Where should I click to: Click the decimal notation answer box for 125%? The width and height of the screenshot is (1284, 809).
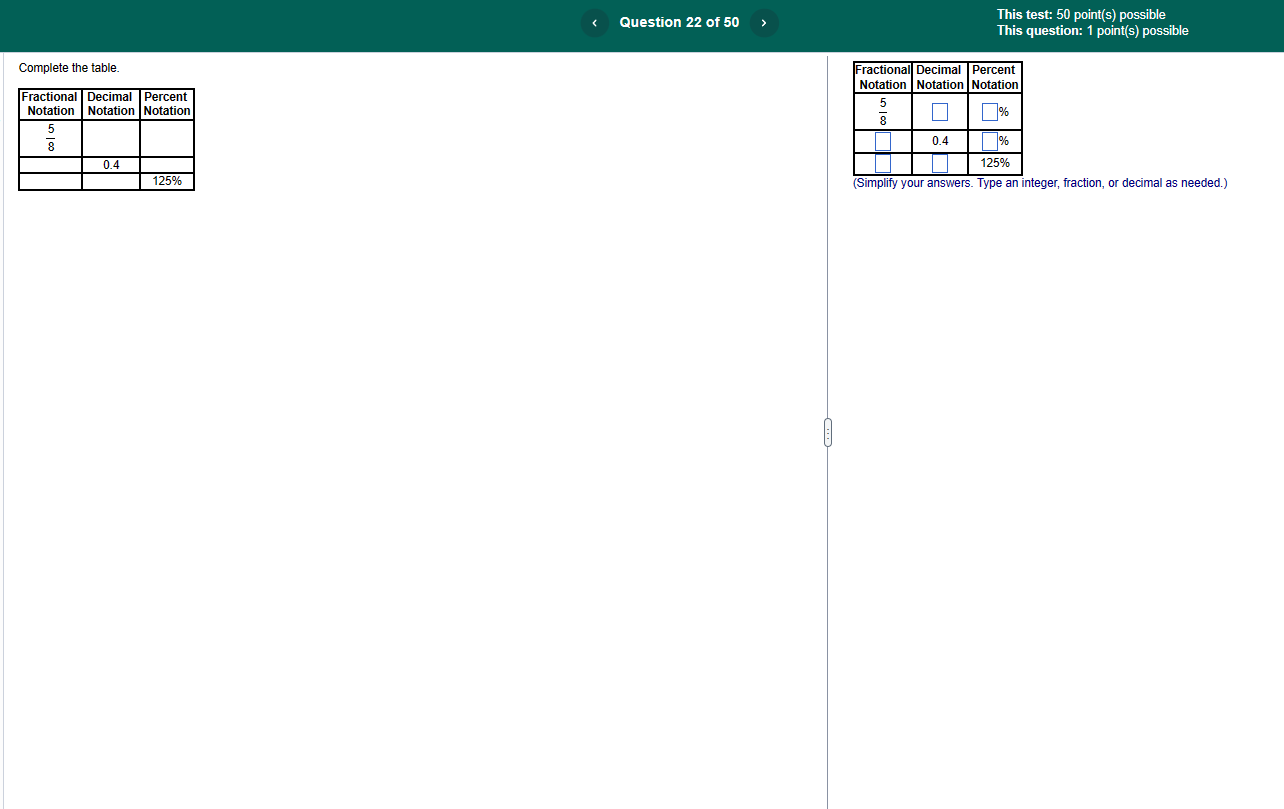pyautogui.click(x=939, y=163)
